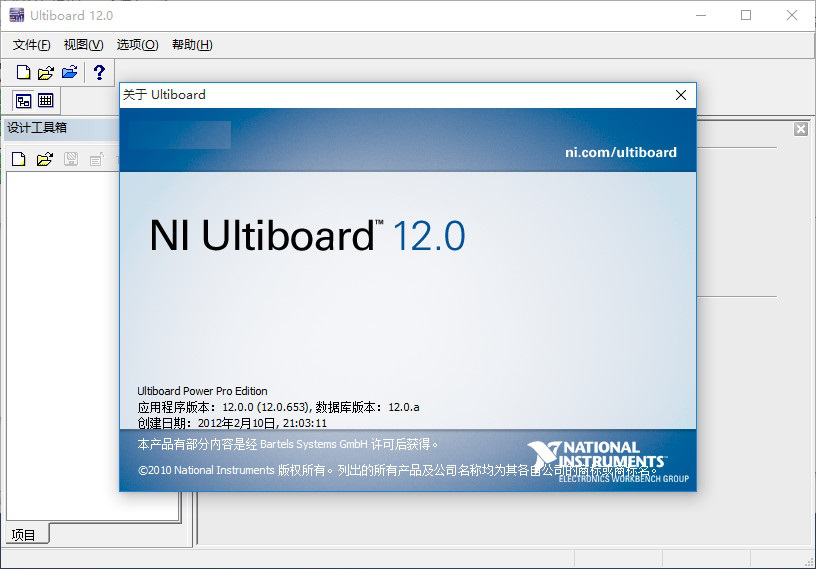816x569 pixels.
Task: Maximize the Ultiboard 12.0 main window
Action: (x=746, y=15)
